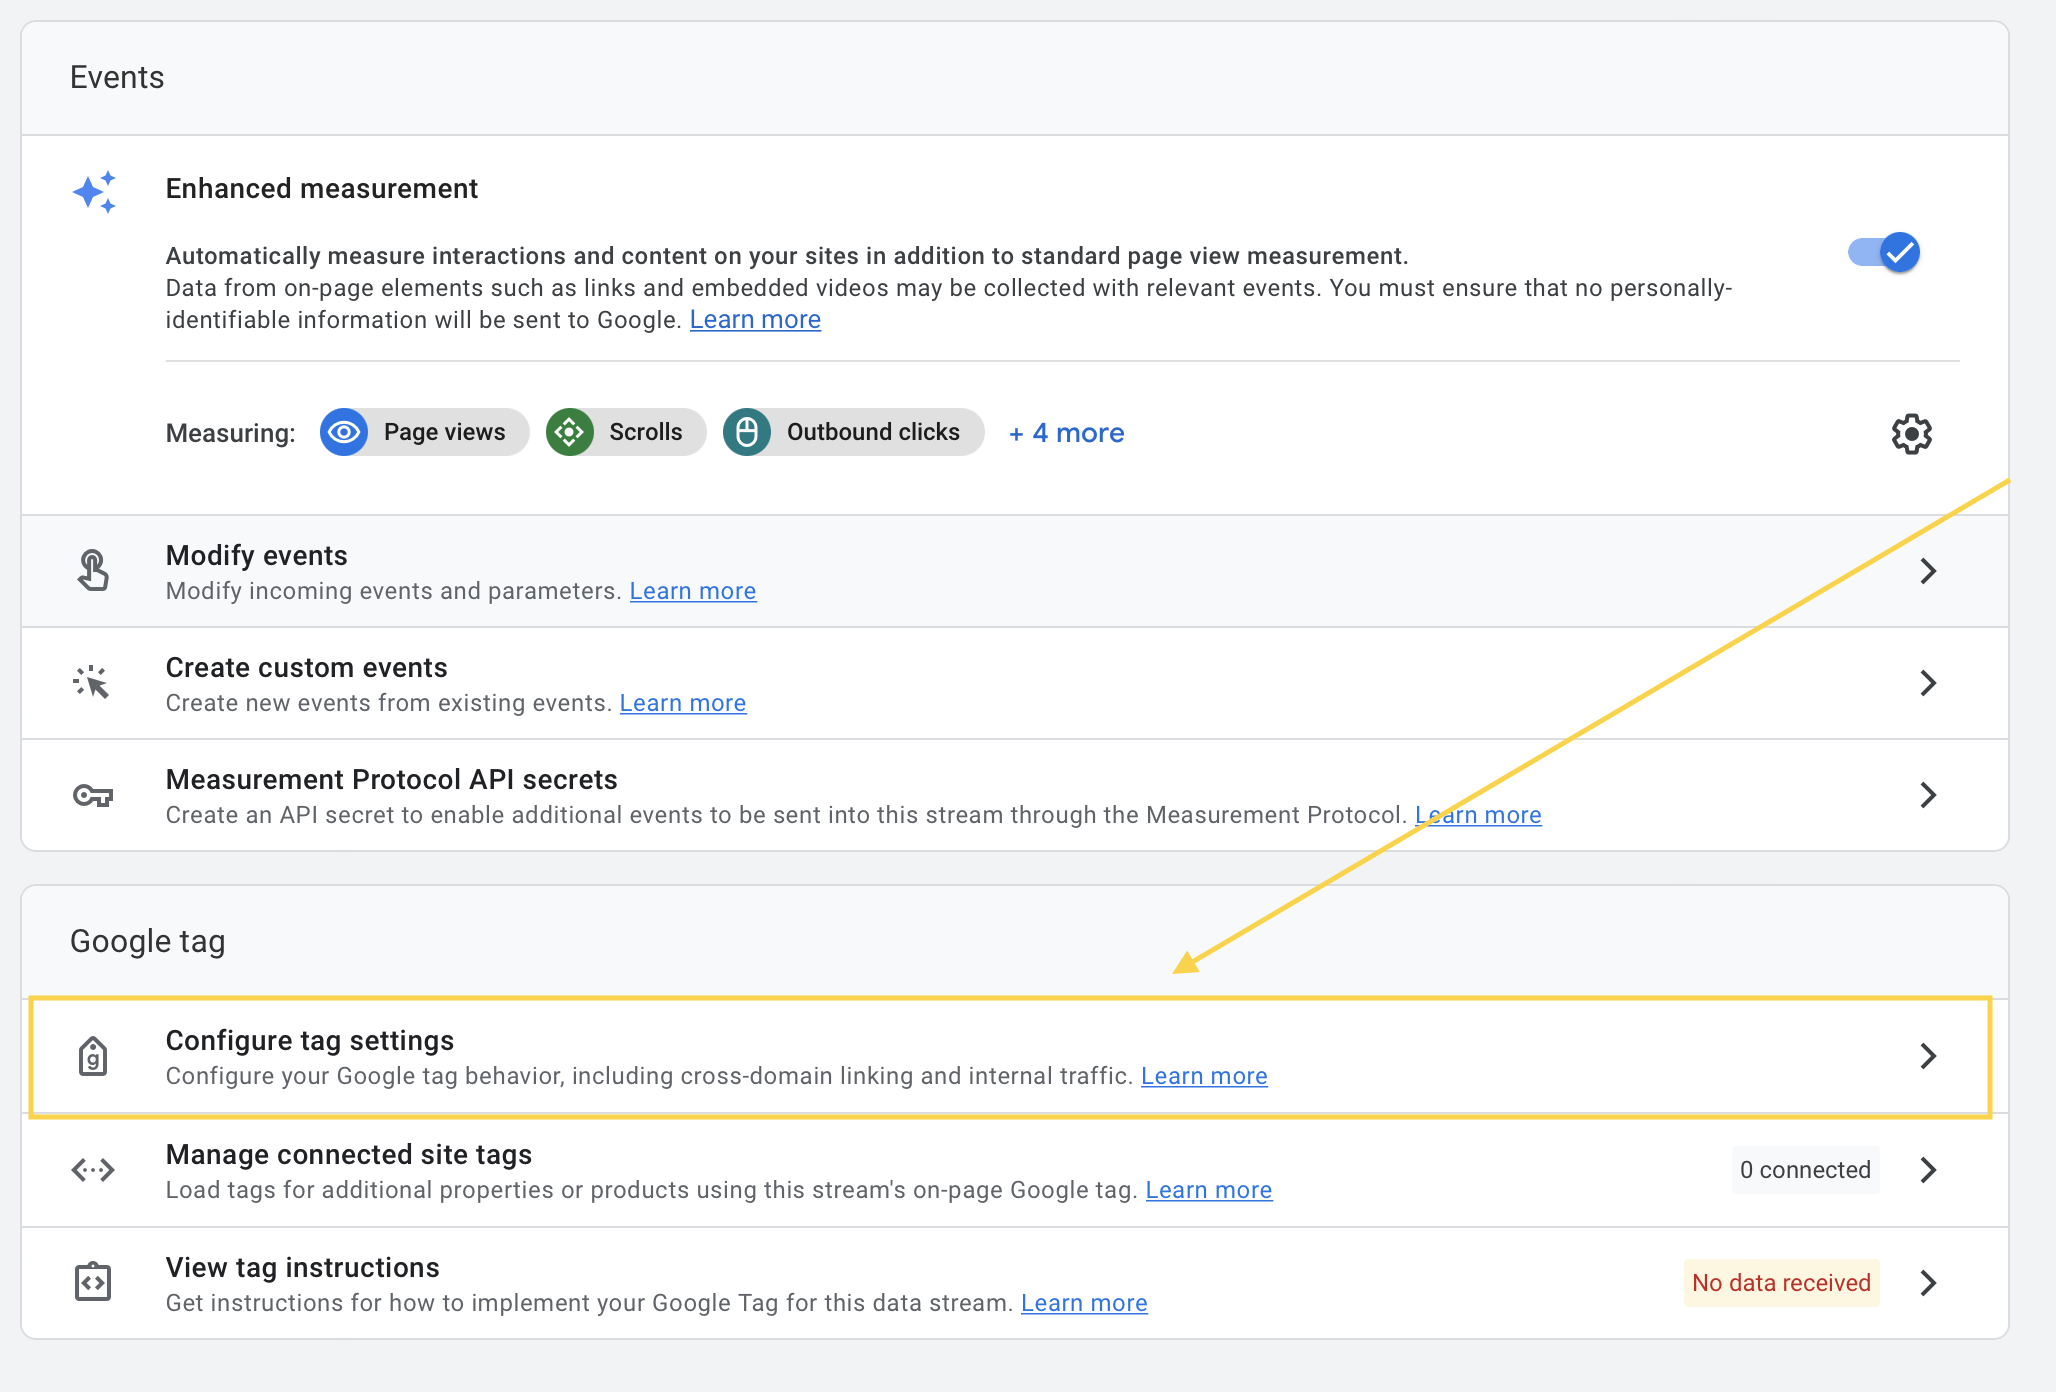Show the + 4 more measurements
Screen dimensions: 2056x1392
click(x=1066, y=433)
